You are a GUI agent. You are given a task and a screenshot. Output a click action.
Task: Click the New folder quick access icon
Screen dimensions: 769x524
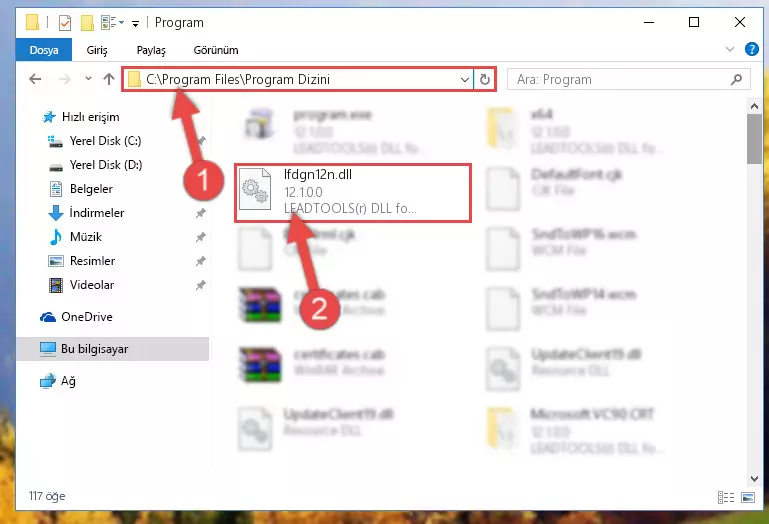click(87, 23)
